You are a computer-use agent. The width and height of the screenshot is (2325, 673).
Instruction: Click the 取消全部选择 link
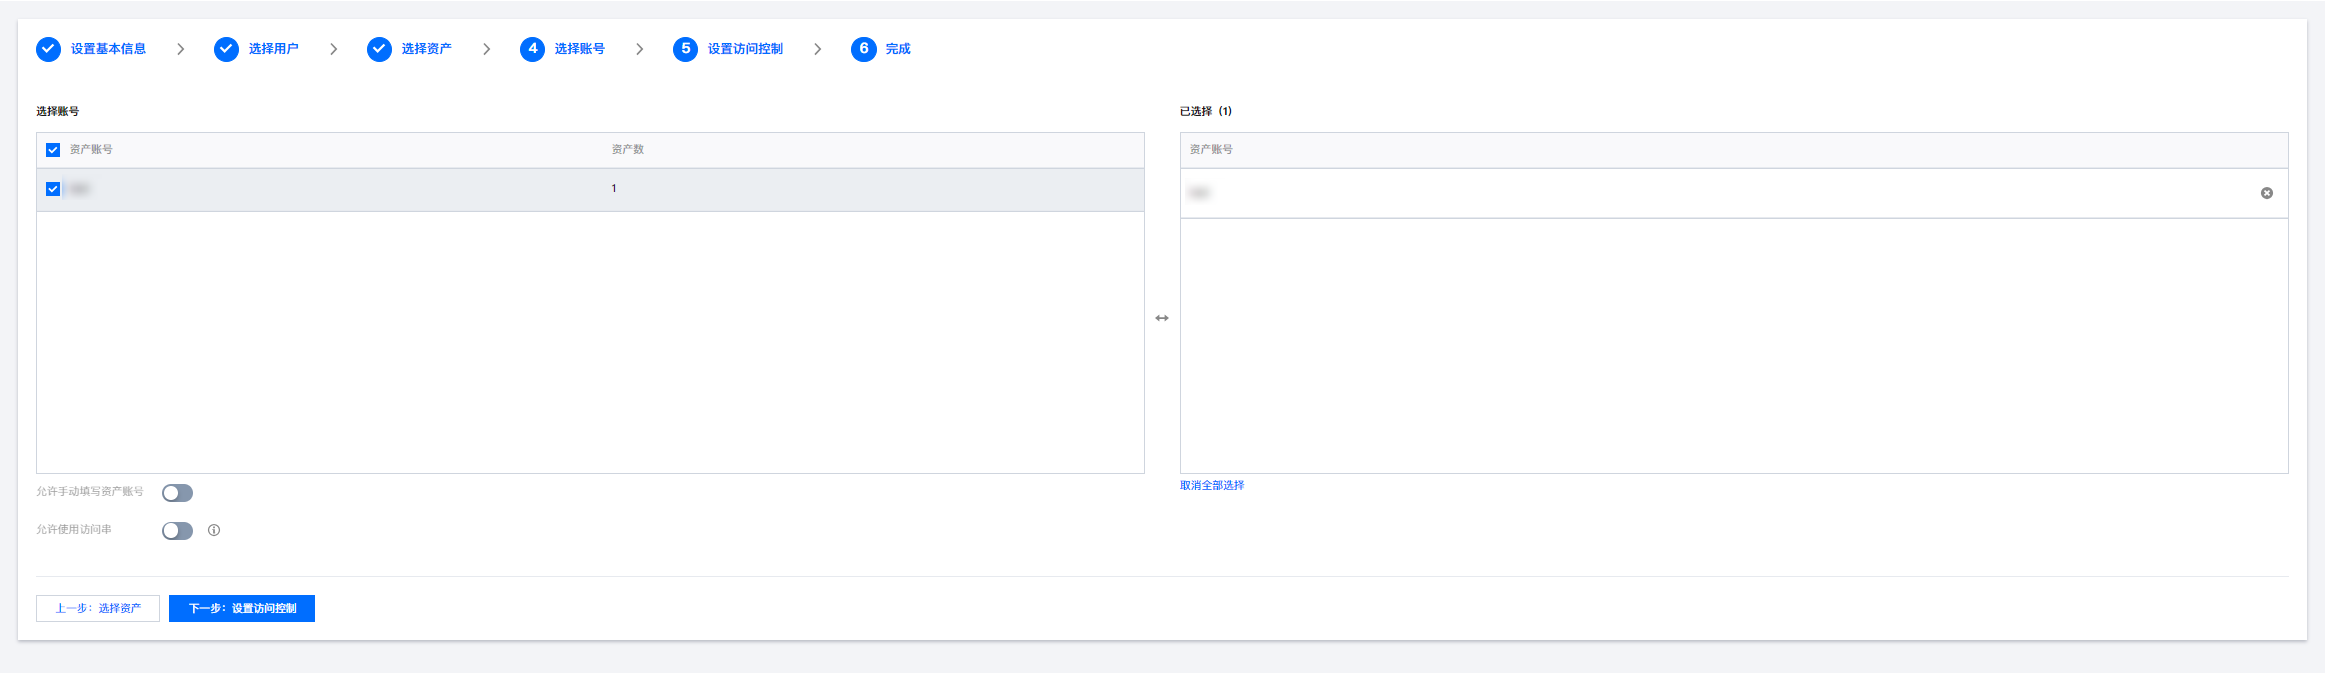pyautogui.click(x=1212, y=485)
